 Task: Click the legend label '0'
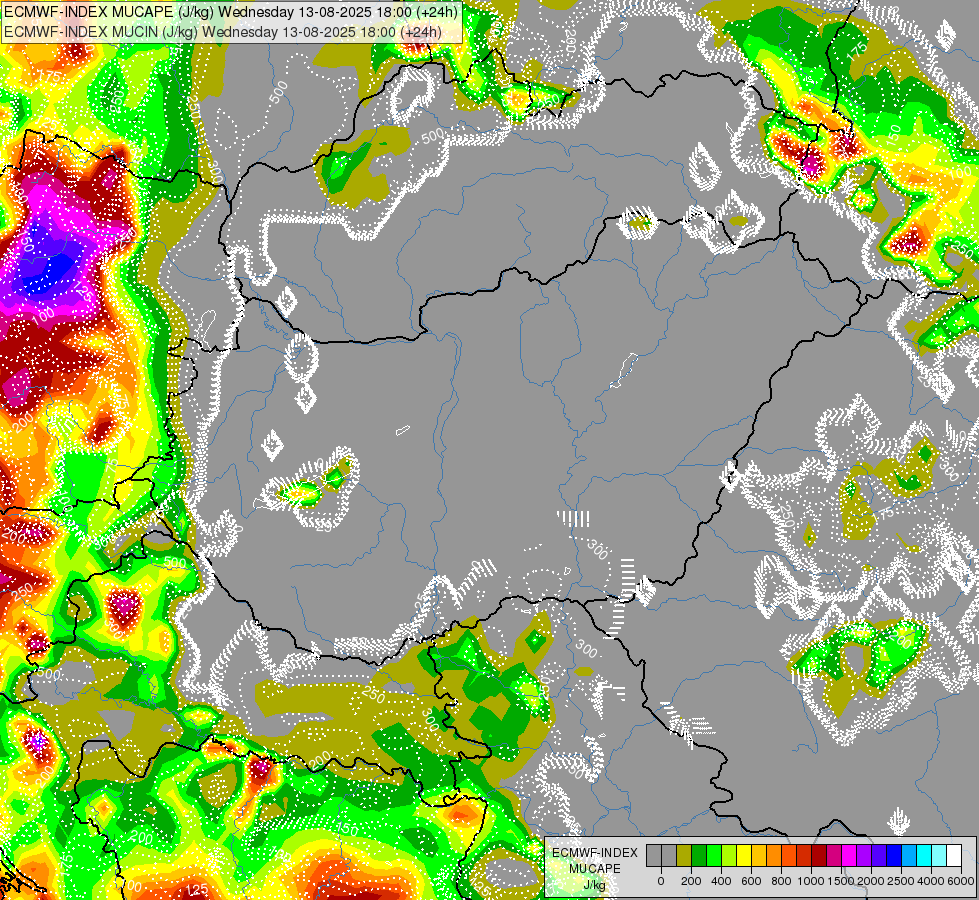[x=661, y=881]
